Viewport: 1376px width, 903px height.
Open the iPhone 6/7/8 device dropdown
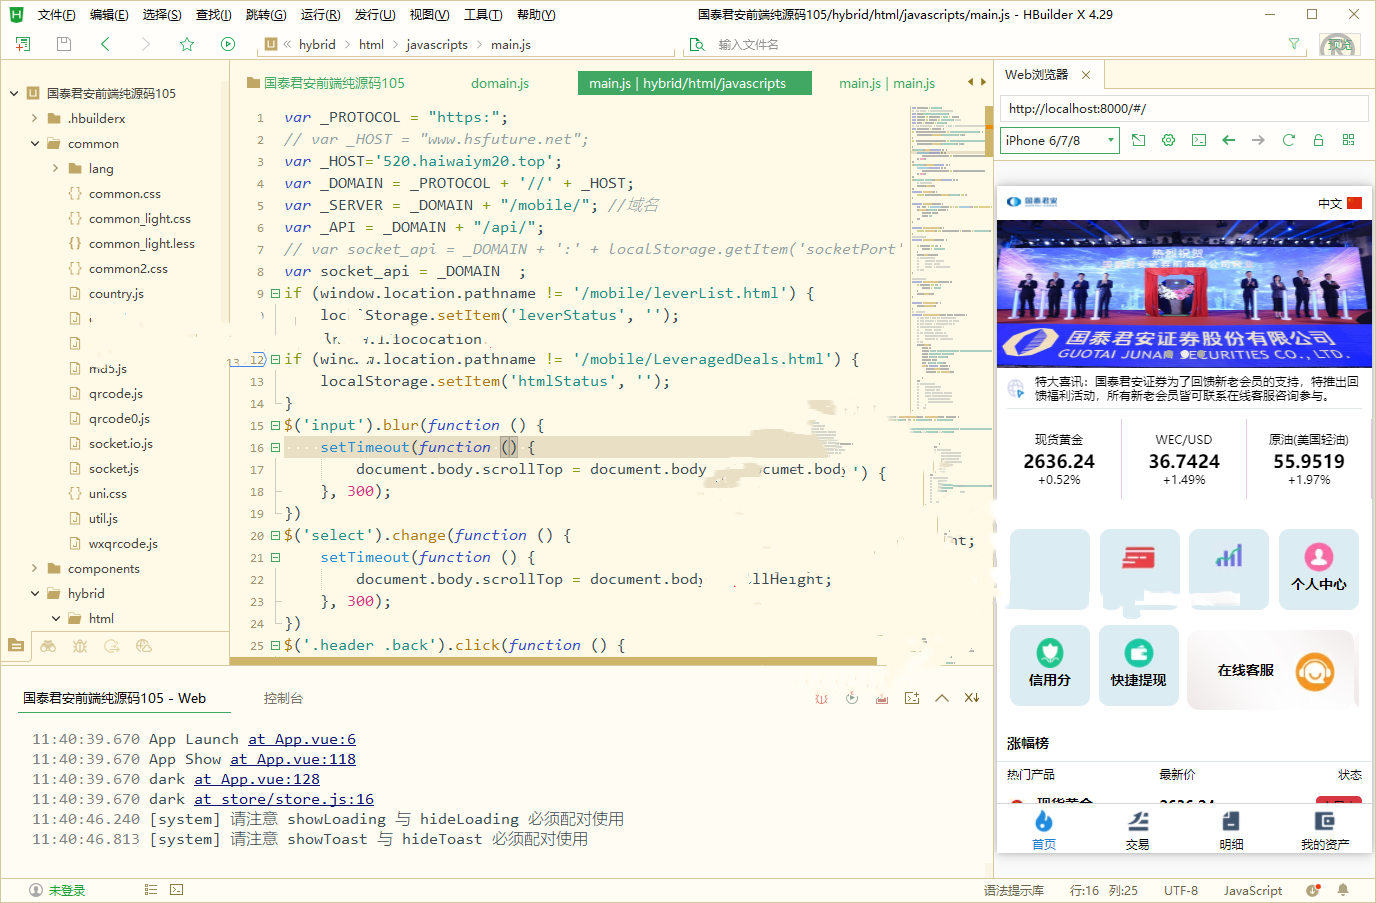tap(1059, 140)
